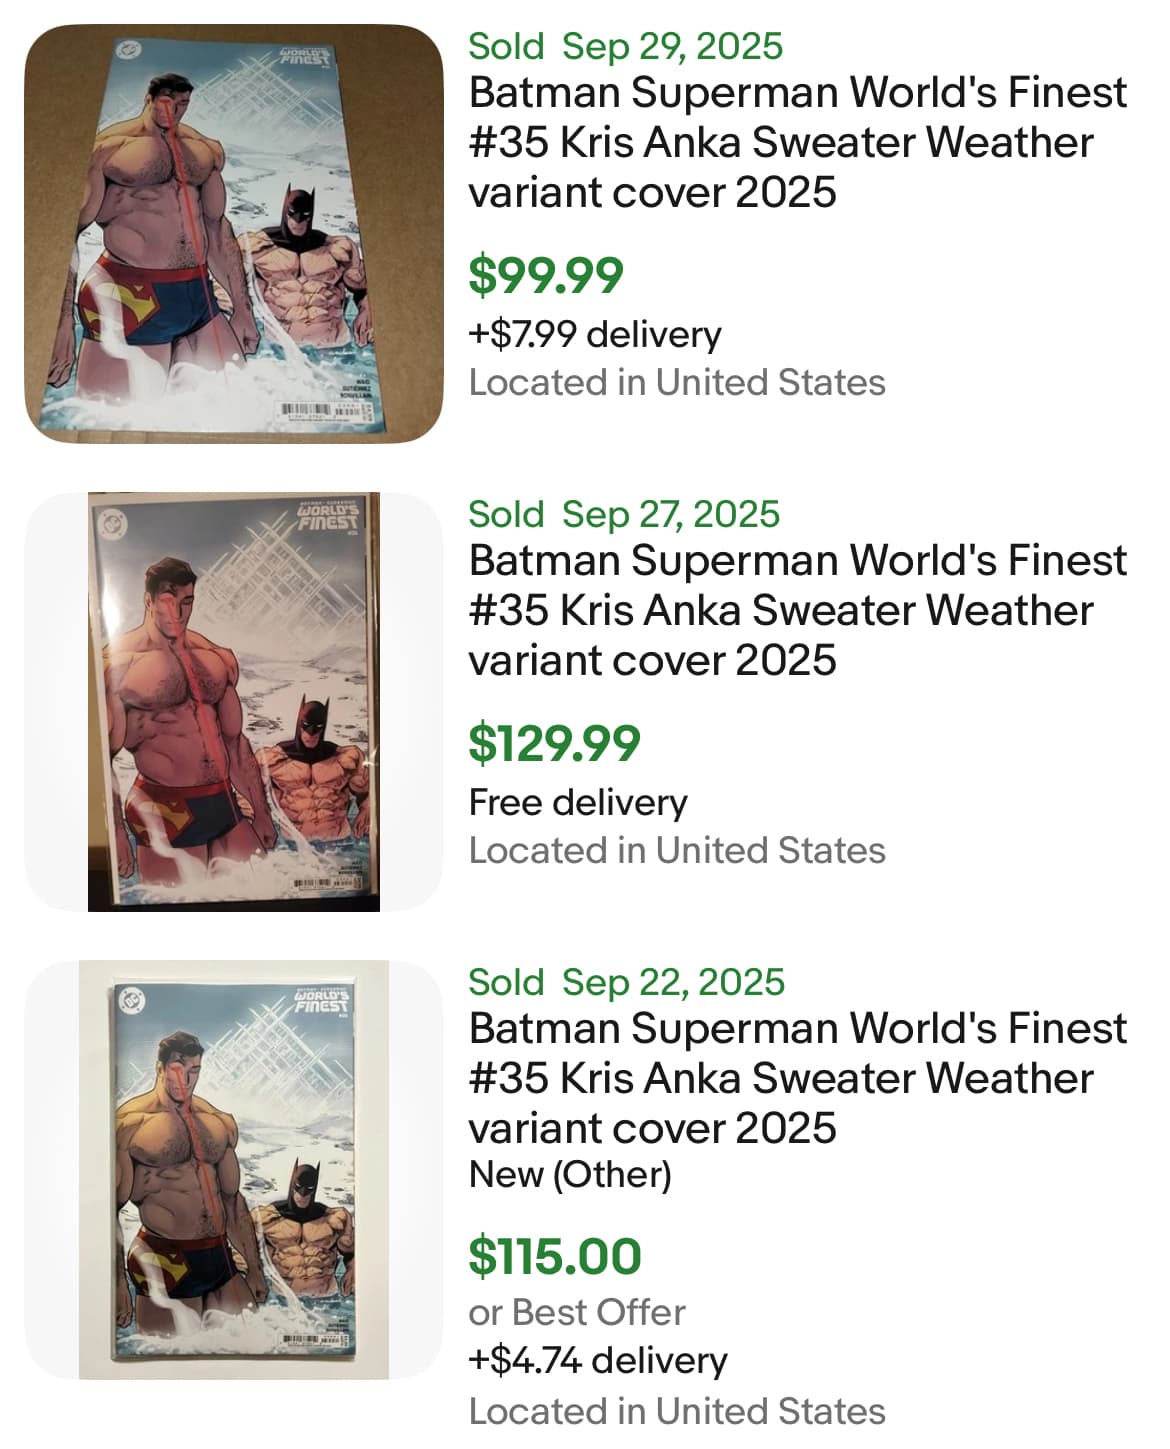Tap the 'Free delivery' text
Image resolution: width=1170 pixels, height=1449 pixels.
point(578,802)
